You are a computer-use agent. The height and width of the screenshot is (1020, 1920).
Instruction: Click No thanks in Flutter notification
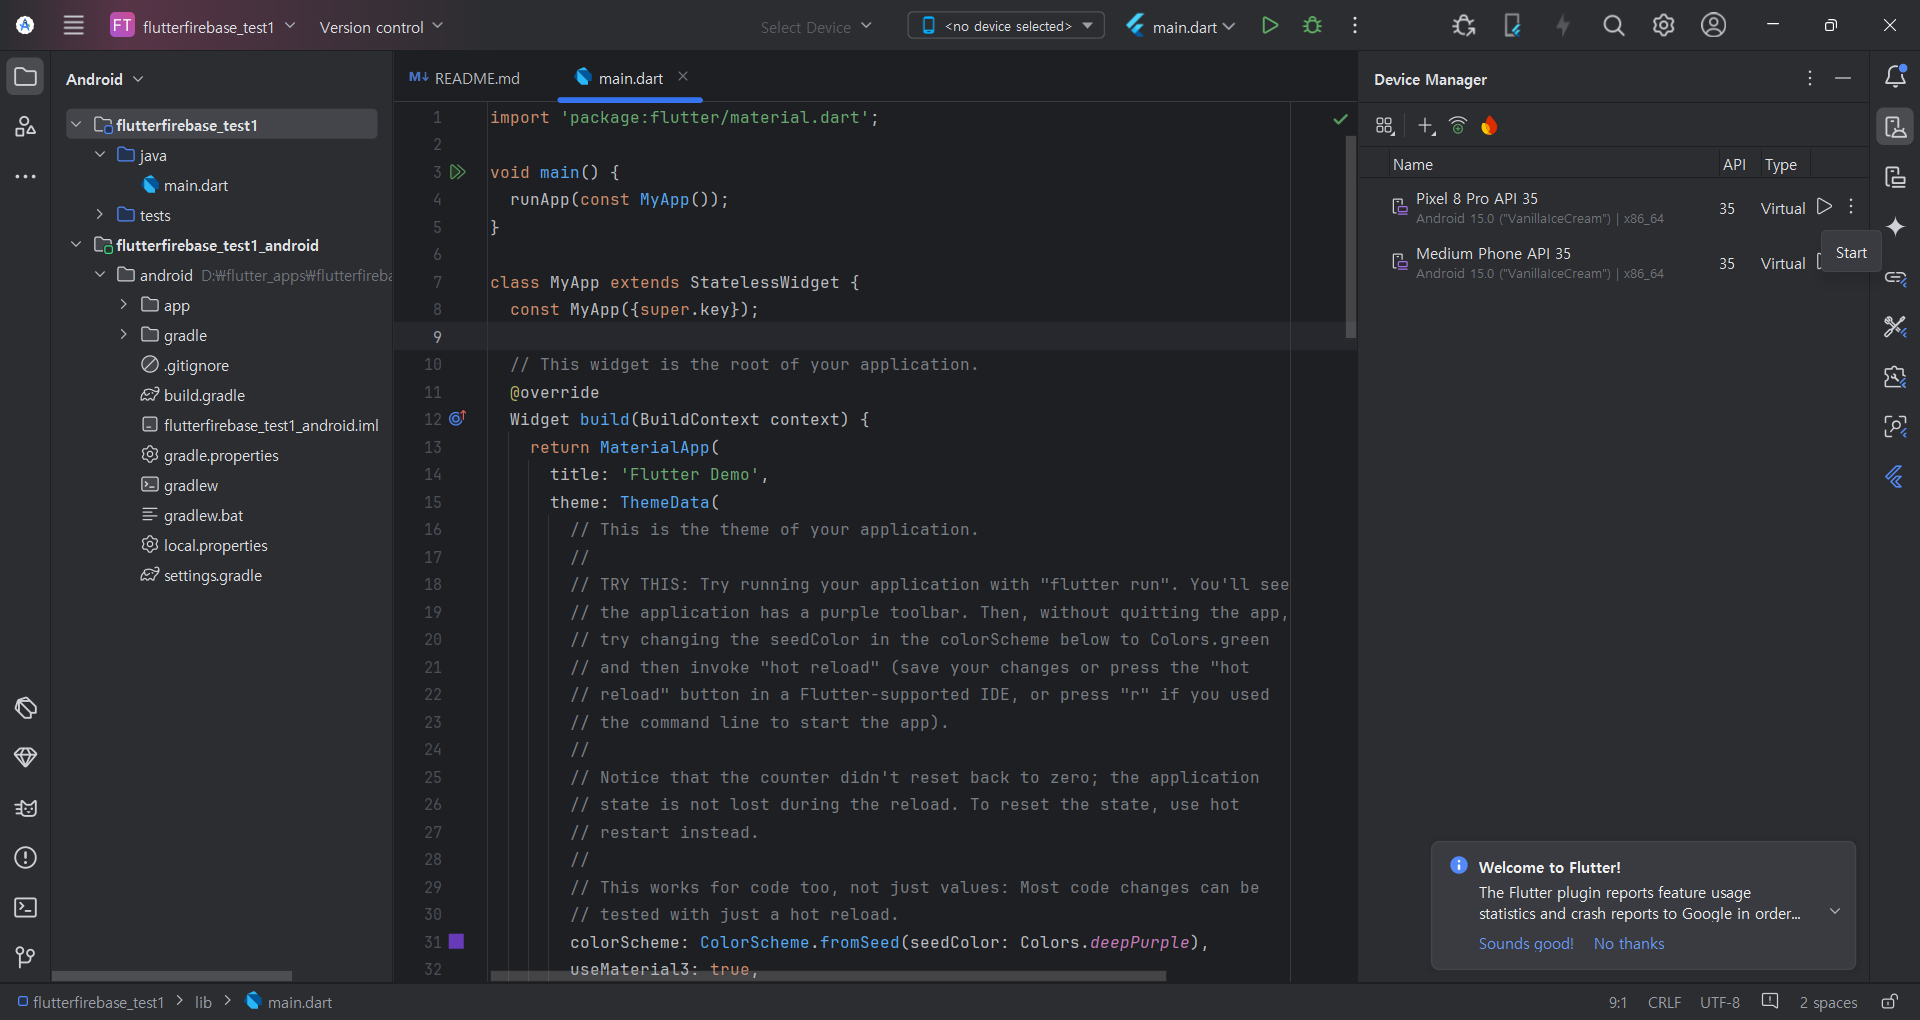tap(1629, 944)
